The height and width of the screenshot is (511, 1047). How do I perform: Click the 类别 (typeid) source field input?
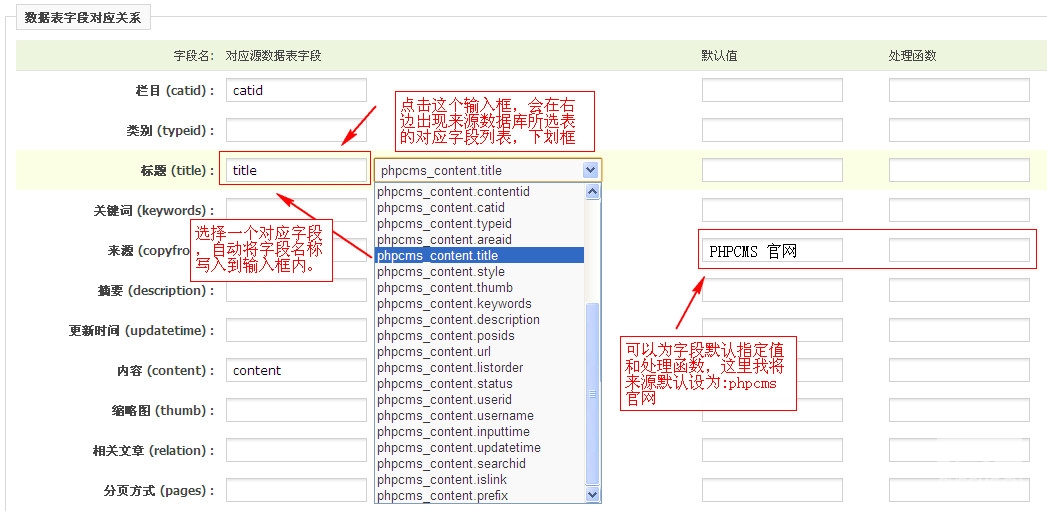(x=296, y=130)
